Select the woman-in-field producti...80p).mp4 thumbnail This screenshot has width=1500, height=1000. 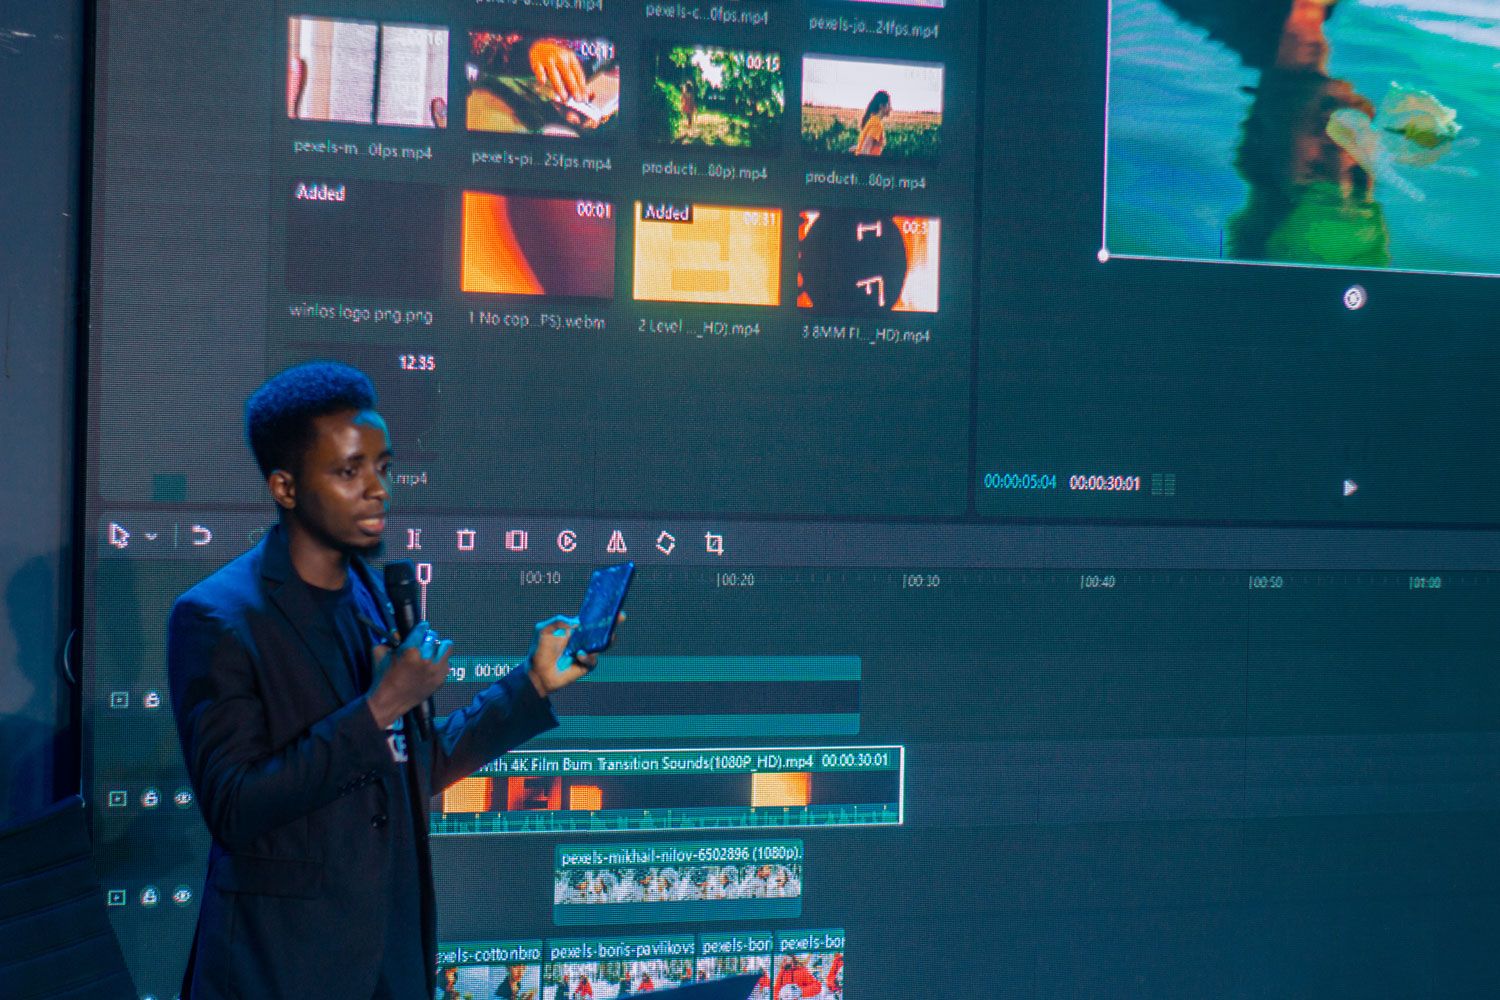[x=872, y=106]
